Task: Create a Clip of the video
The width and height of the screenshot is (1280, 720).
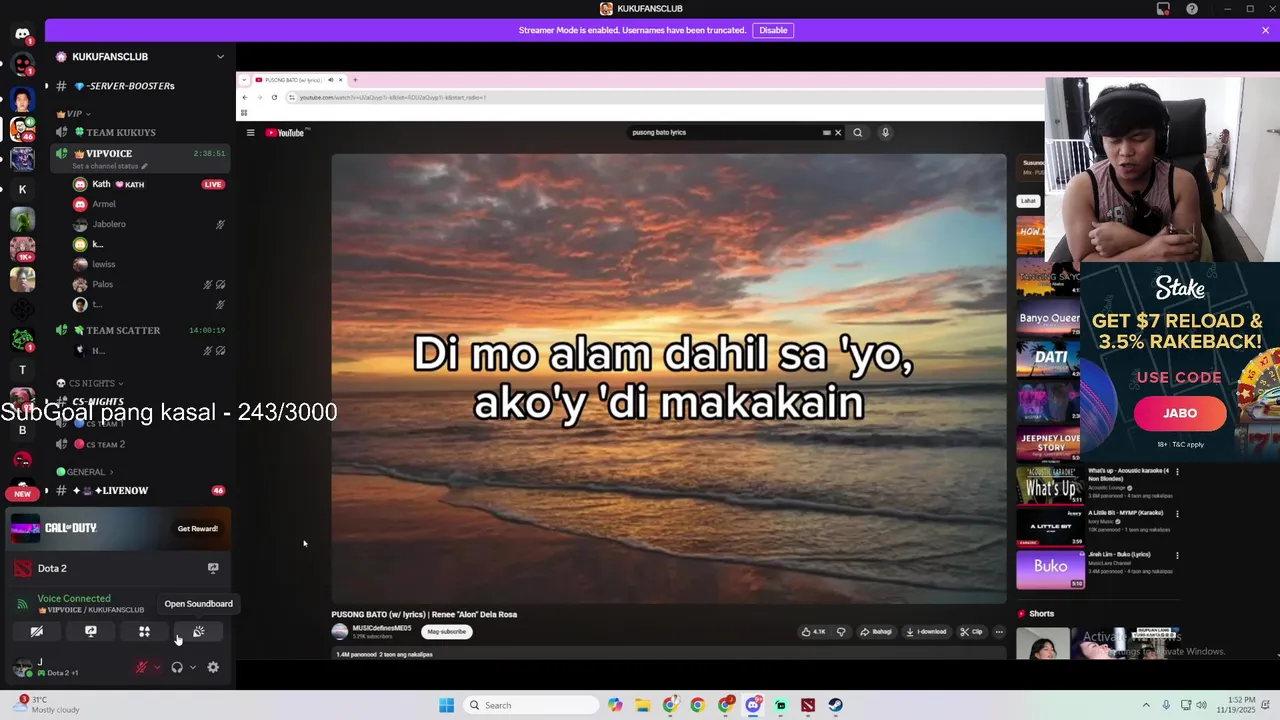Action: pos(972,632)
